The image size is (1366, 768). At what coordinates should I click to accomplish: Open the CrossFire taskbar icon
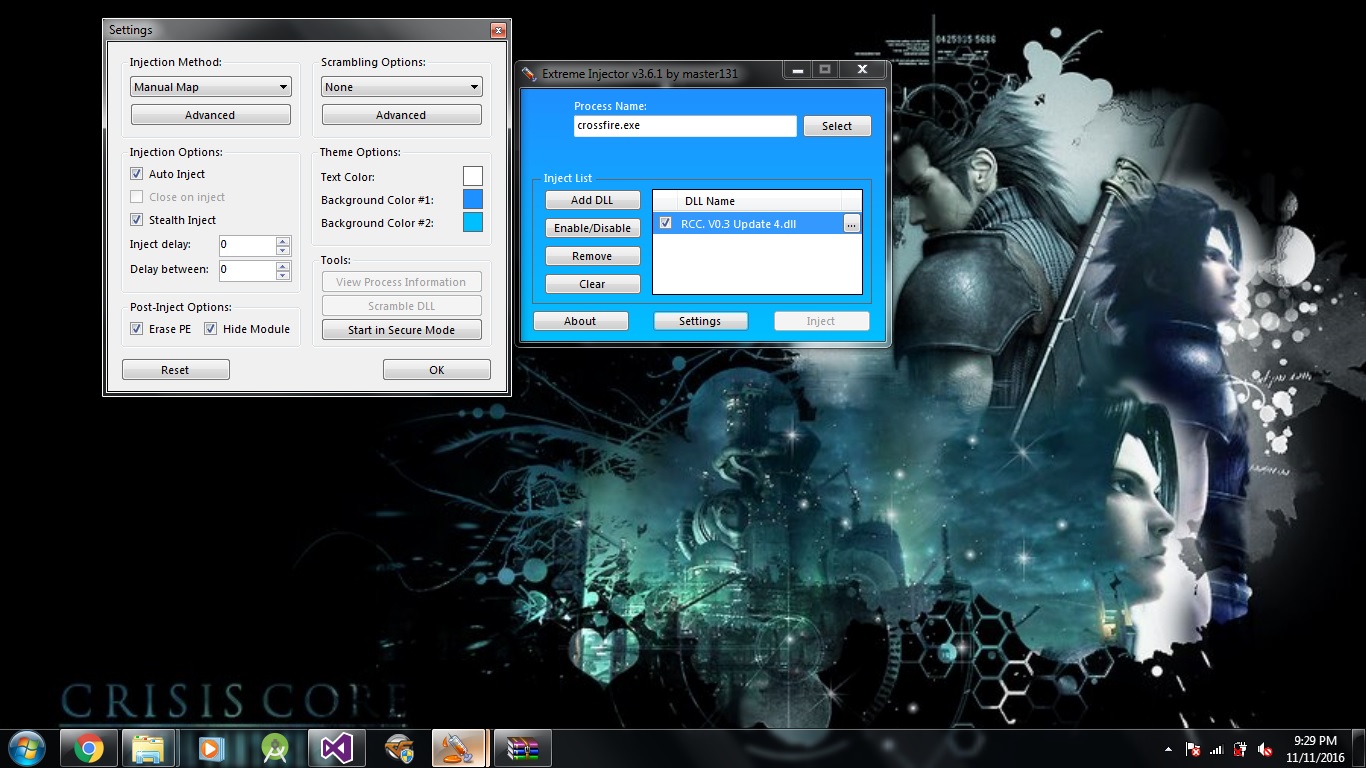pyautogui.click(x=398, y=748)
